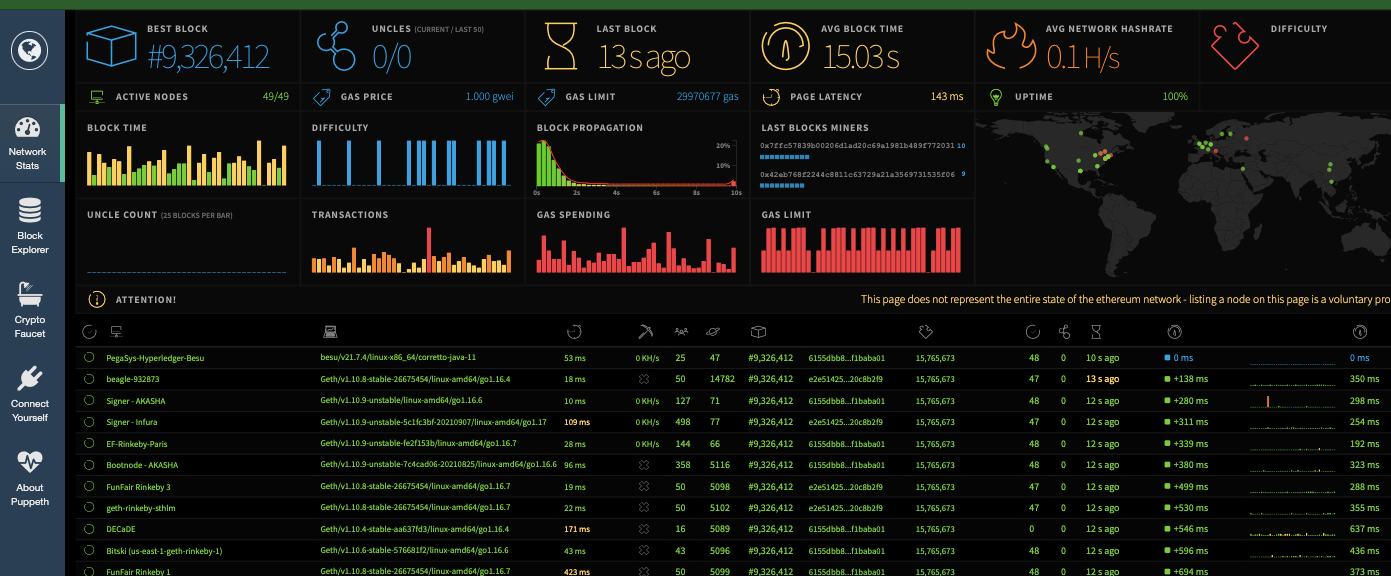1391x576 pixels.
Task: Click the Attention warning icon
Action: 97,299
